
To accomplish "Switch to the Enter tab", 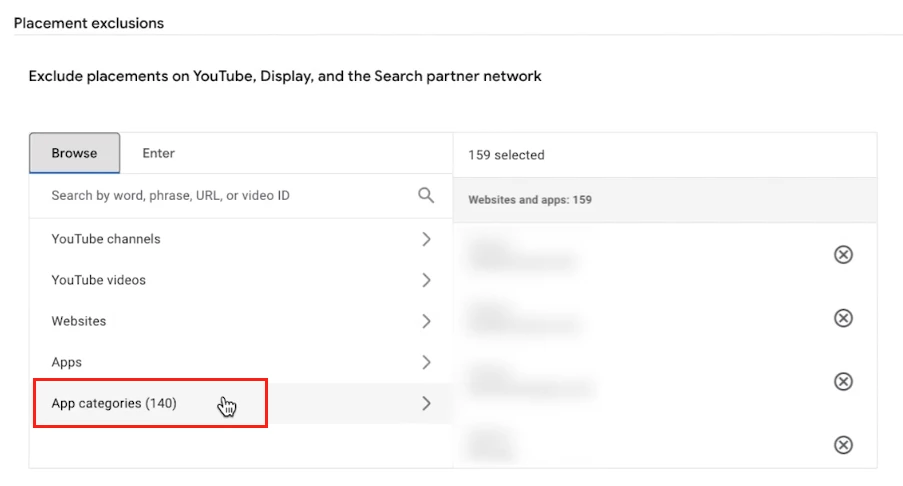I will [x=158, y=153].
